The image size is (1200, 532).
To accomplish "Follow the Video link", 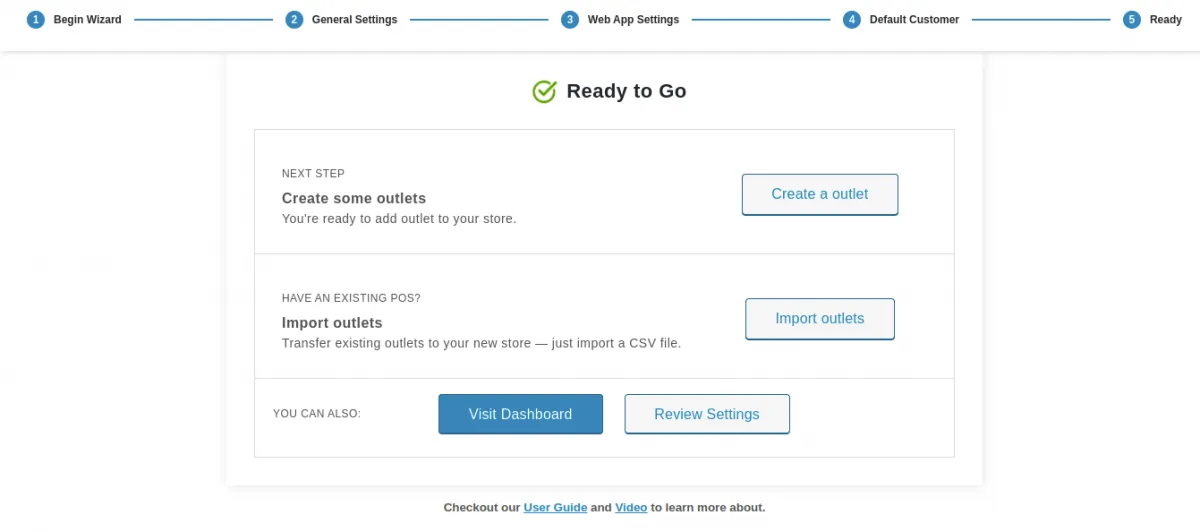I will coord(631,508).
